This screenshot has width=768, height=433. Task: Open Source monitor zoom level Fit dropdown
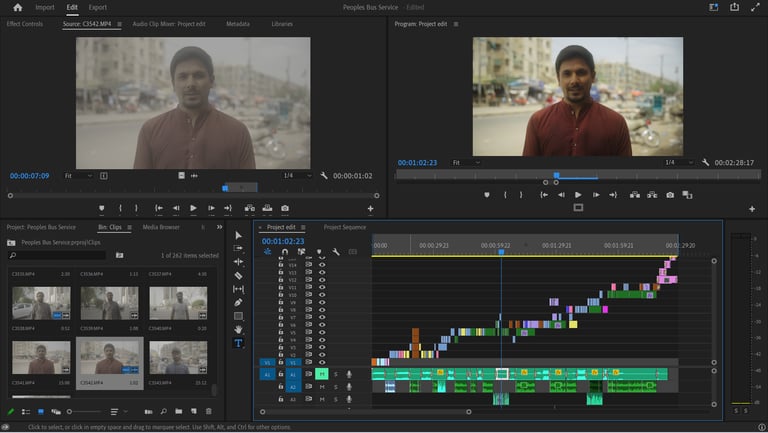78,175
